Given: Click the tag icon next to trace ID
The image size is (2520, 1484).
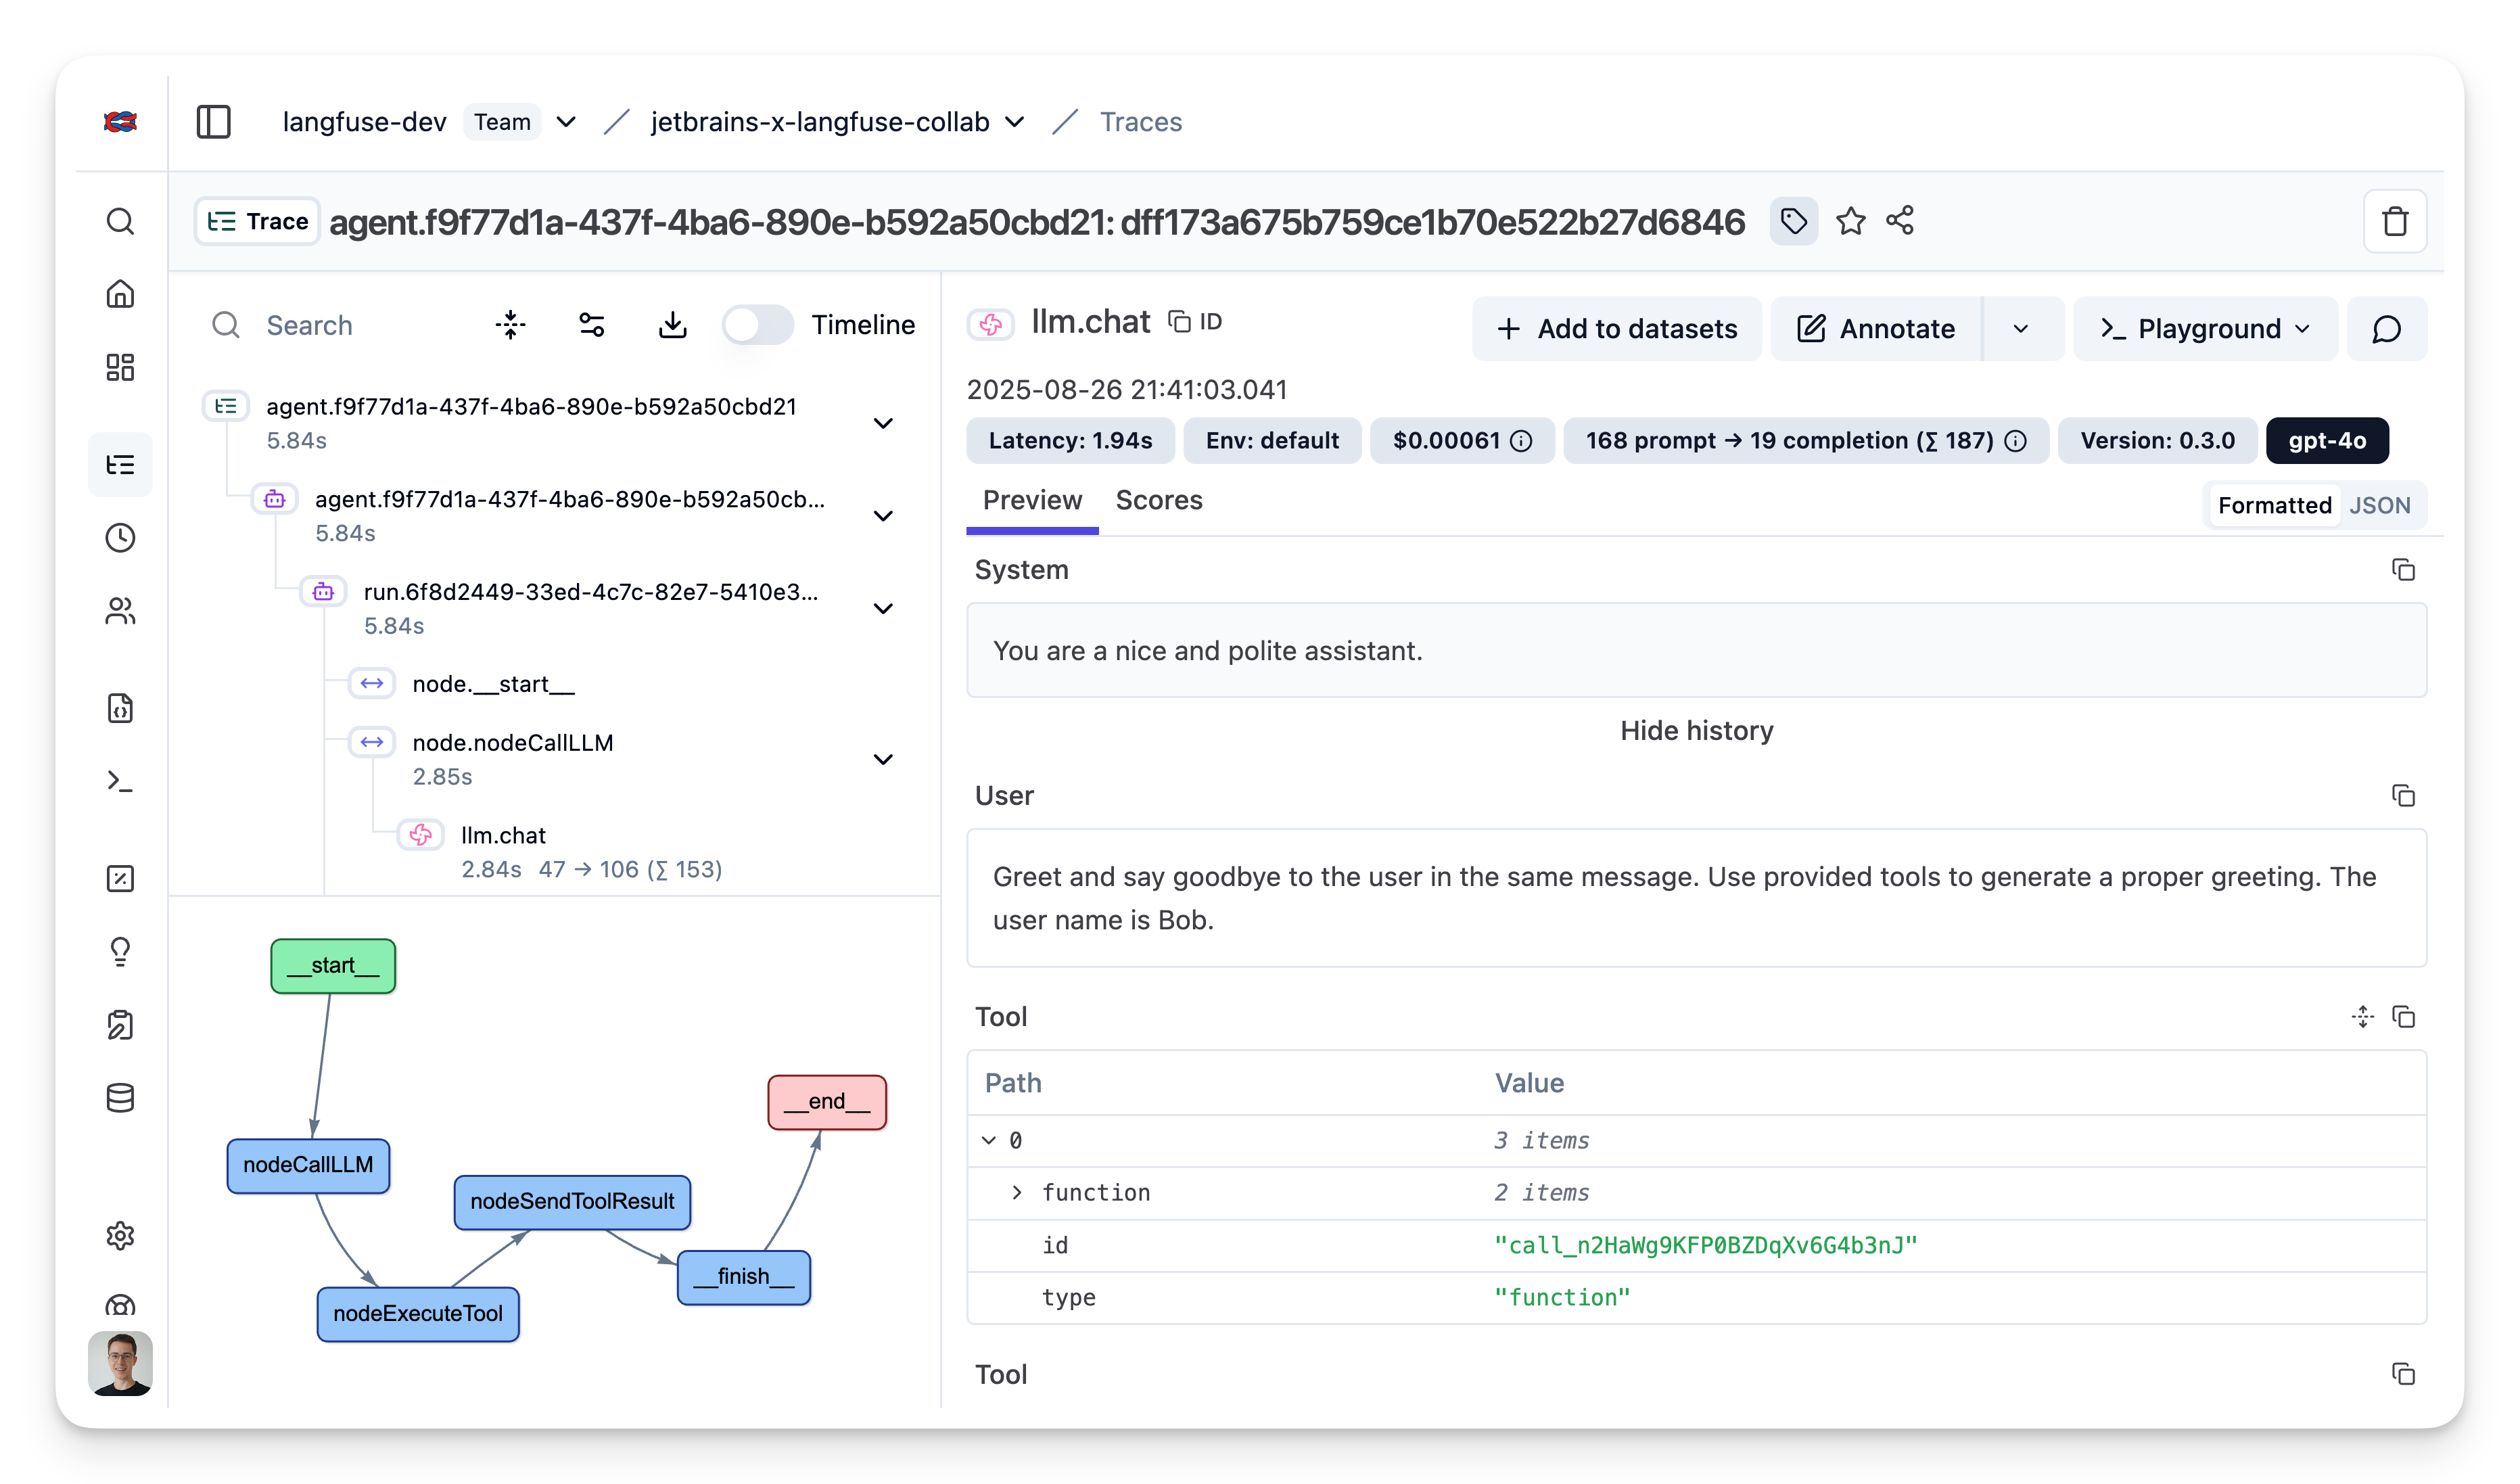Looking at the screenshot, I should tap(1793, 221).
